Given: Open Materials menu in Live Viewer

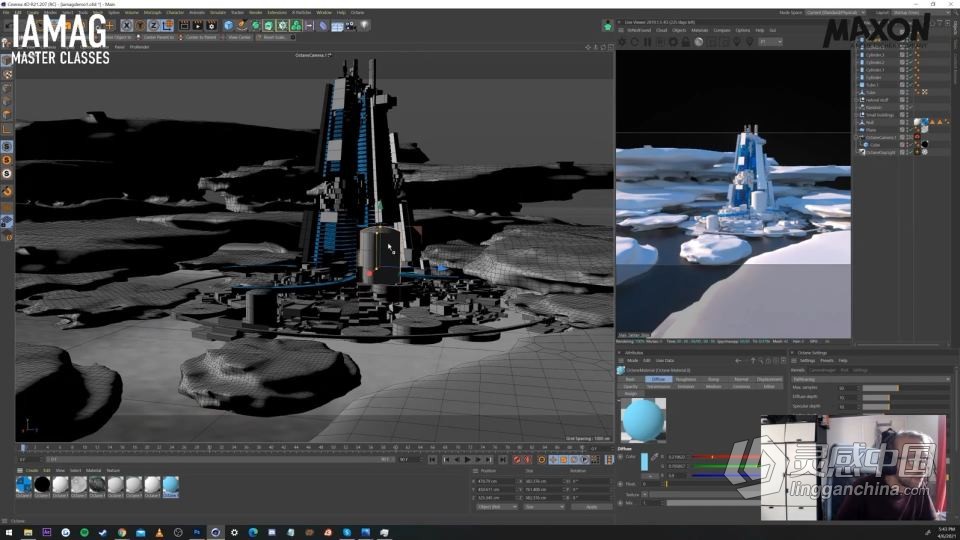Looking at the screenshot, I should 700,30.
